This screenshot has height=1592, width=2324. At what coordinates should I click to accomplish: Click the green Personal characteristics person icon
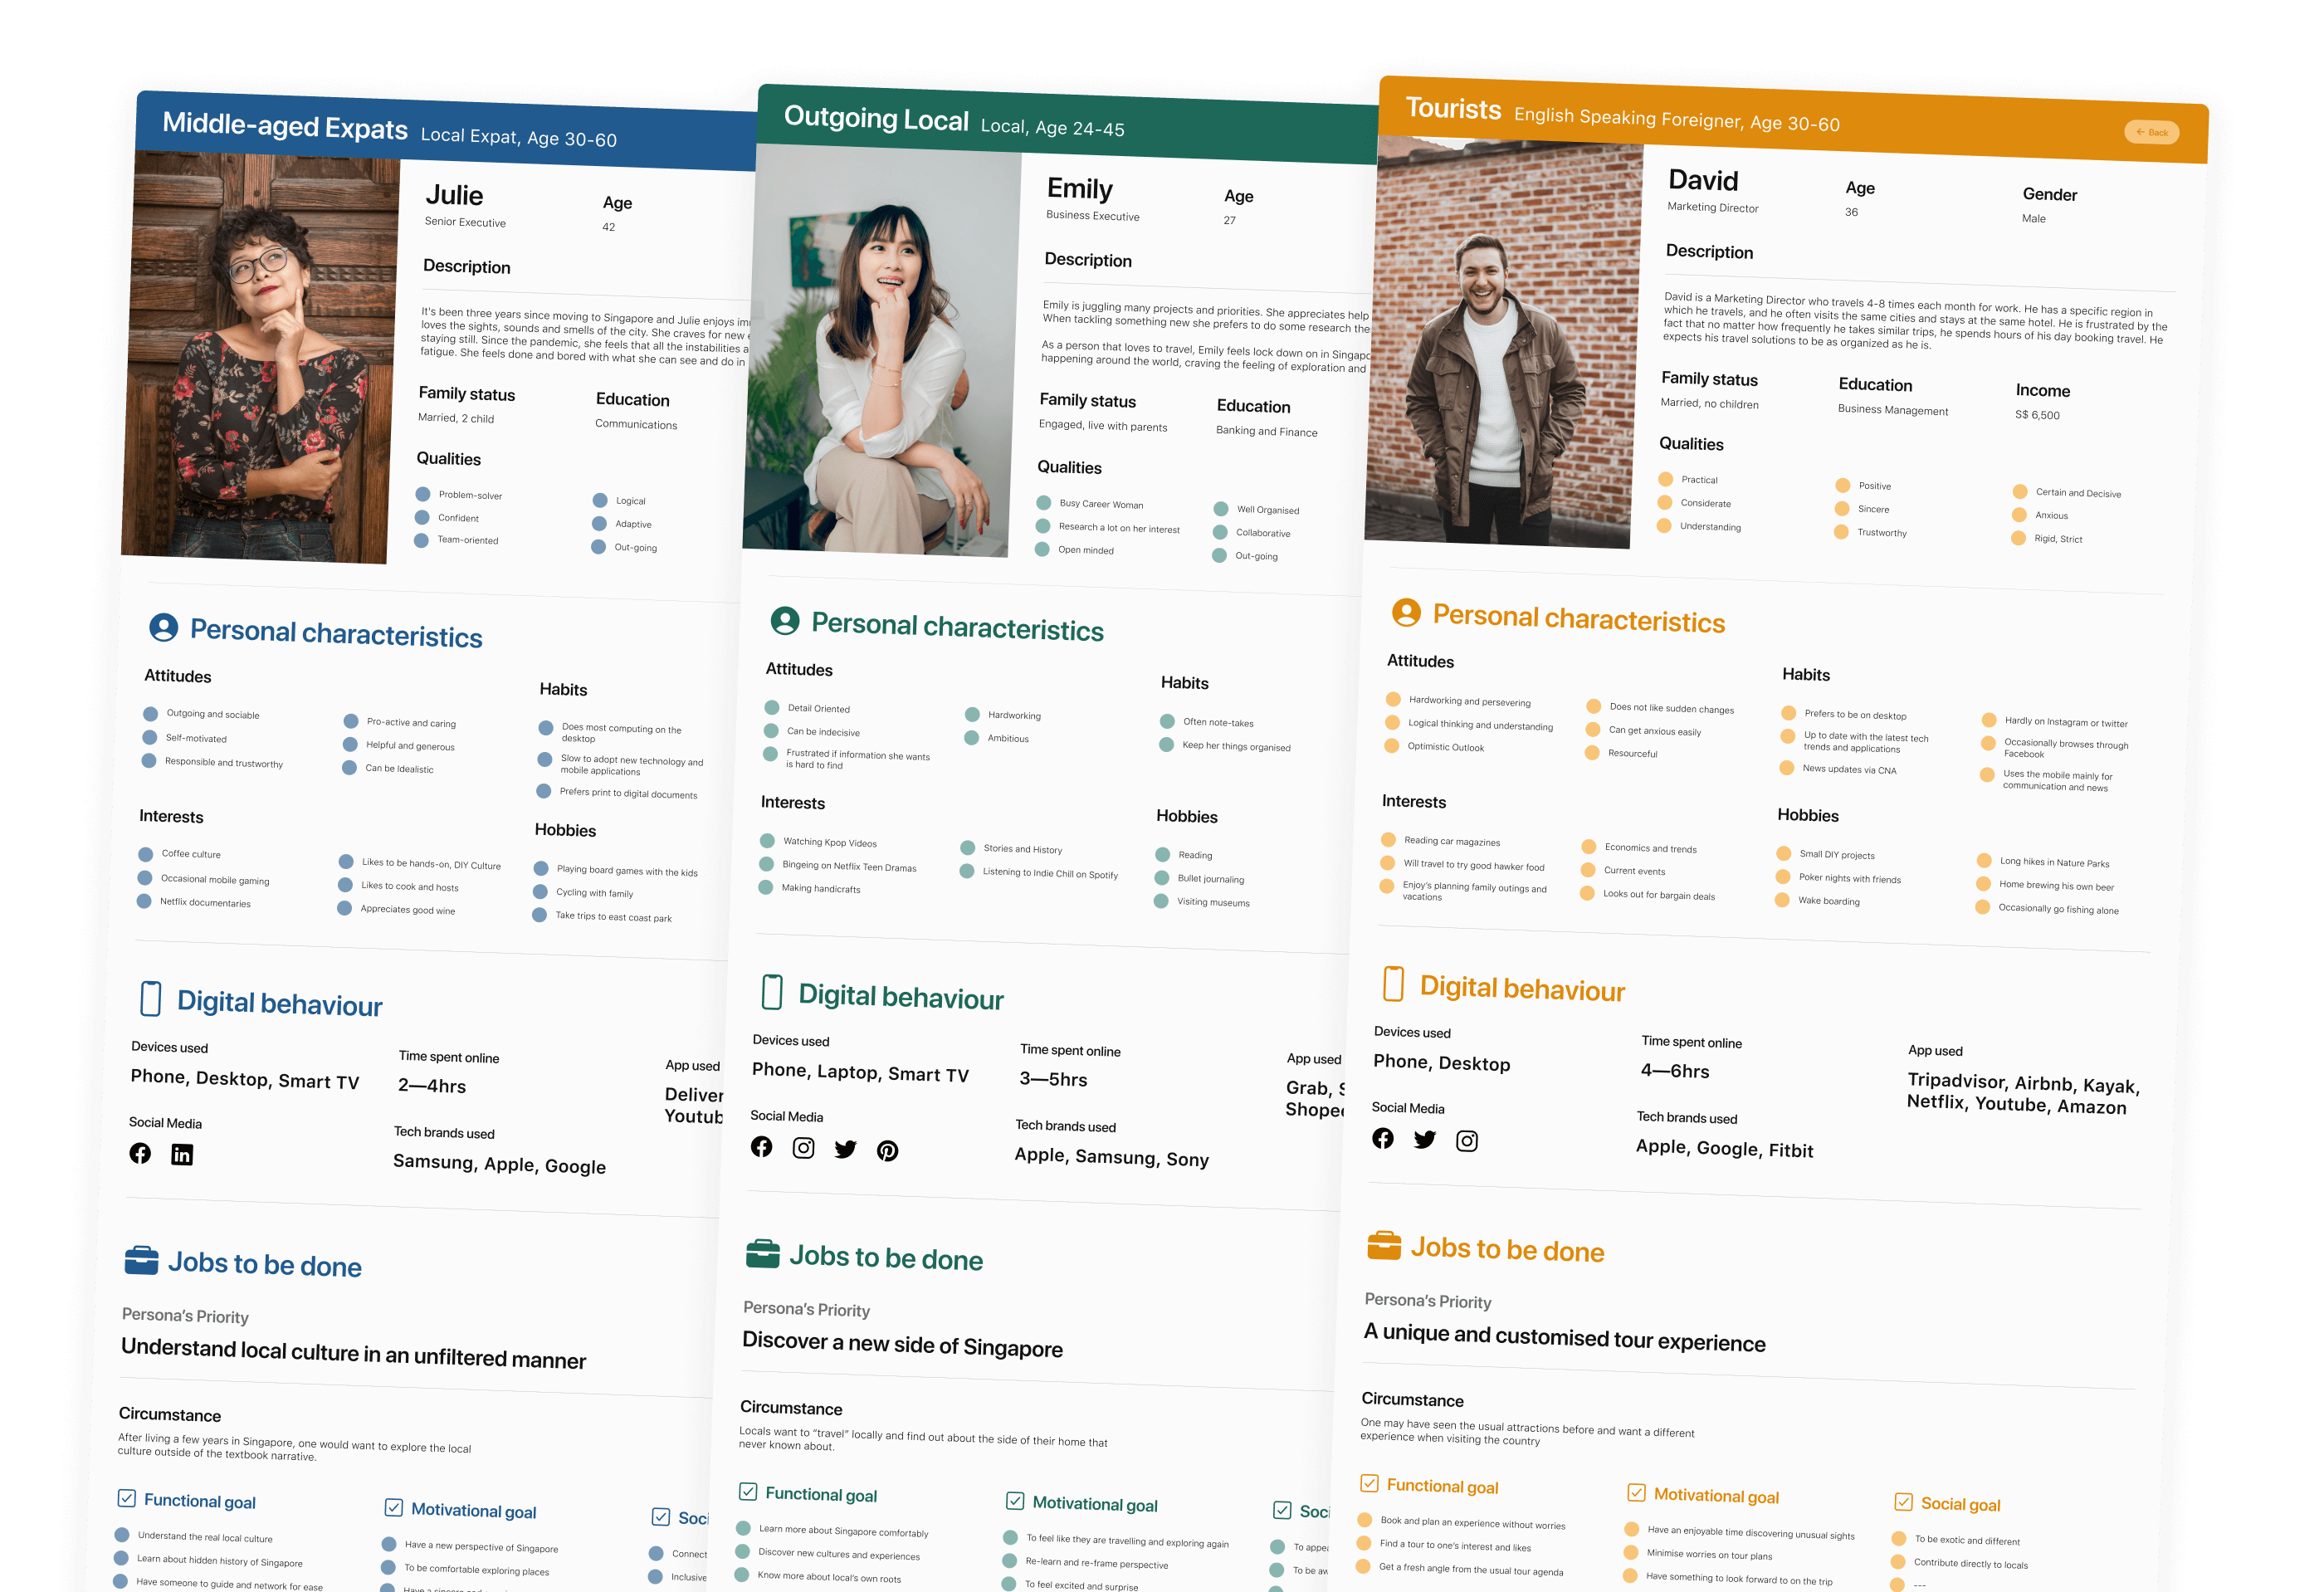pos(785,621)
